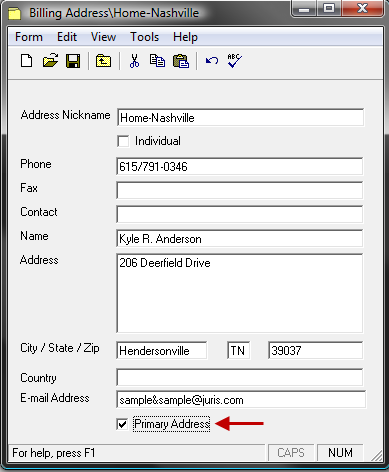
Task: Click the empty Fax field
Action: pos(240,190)
